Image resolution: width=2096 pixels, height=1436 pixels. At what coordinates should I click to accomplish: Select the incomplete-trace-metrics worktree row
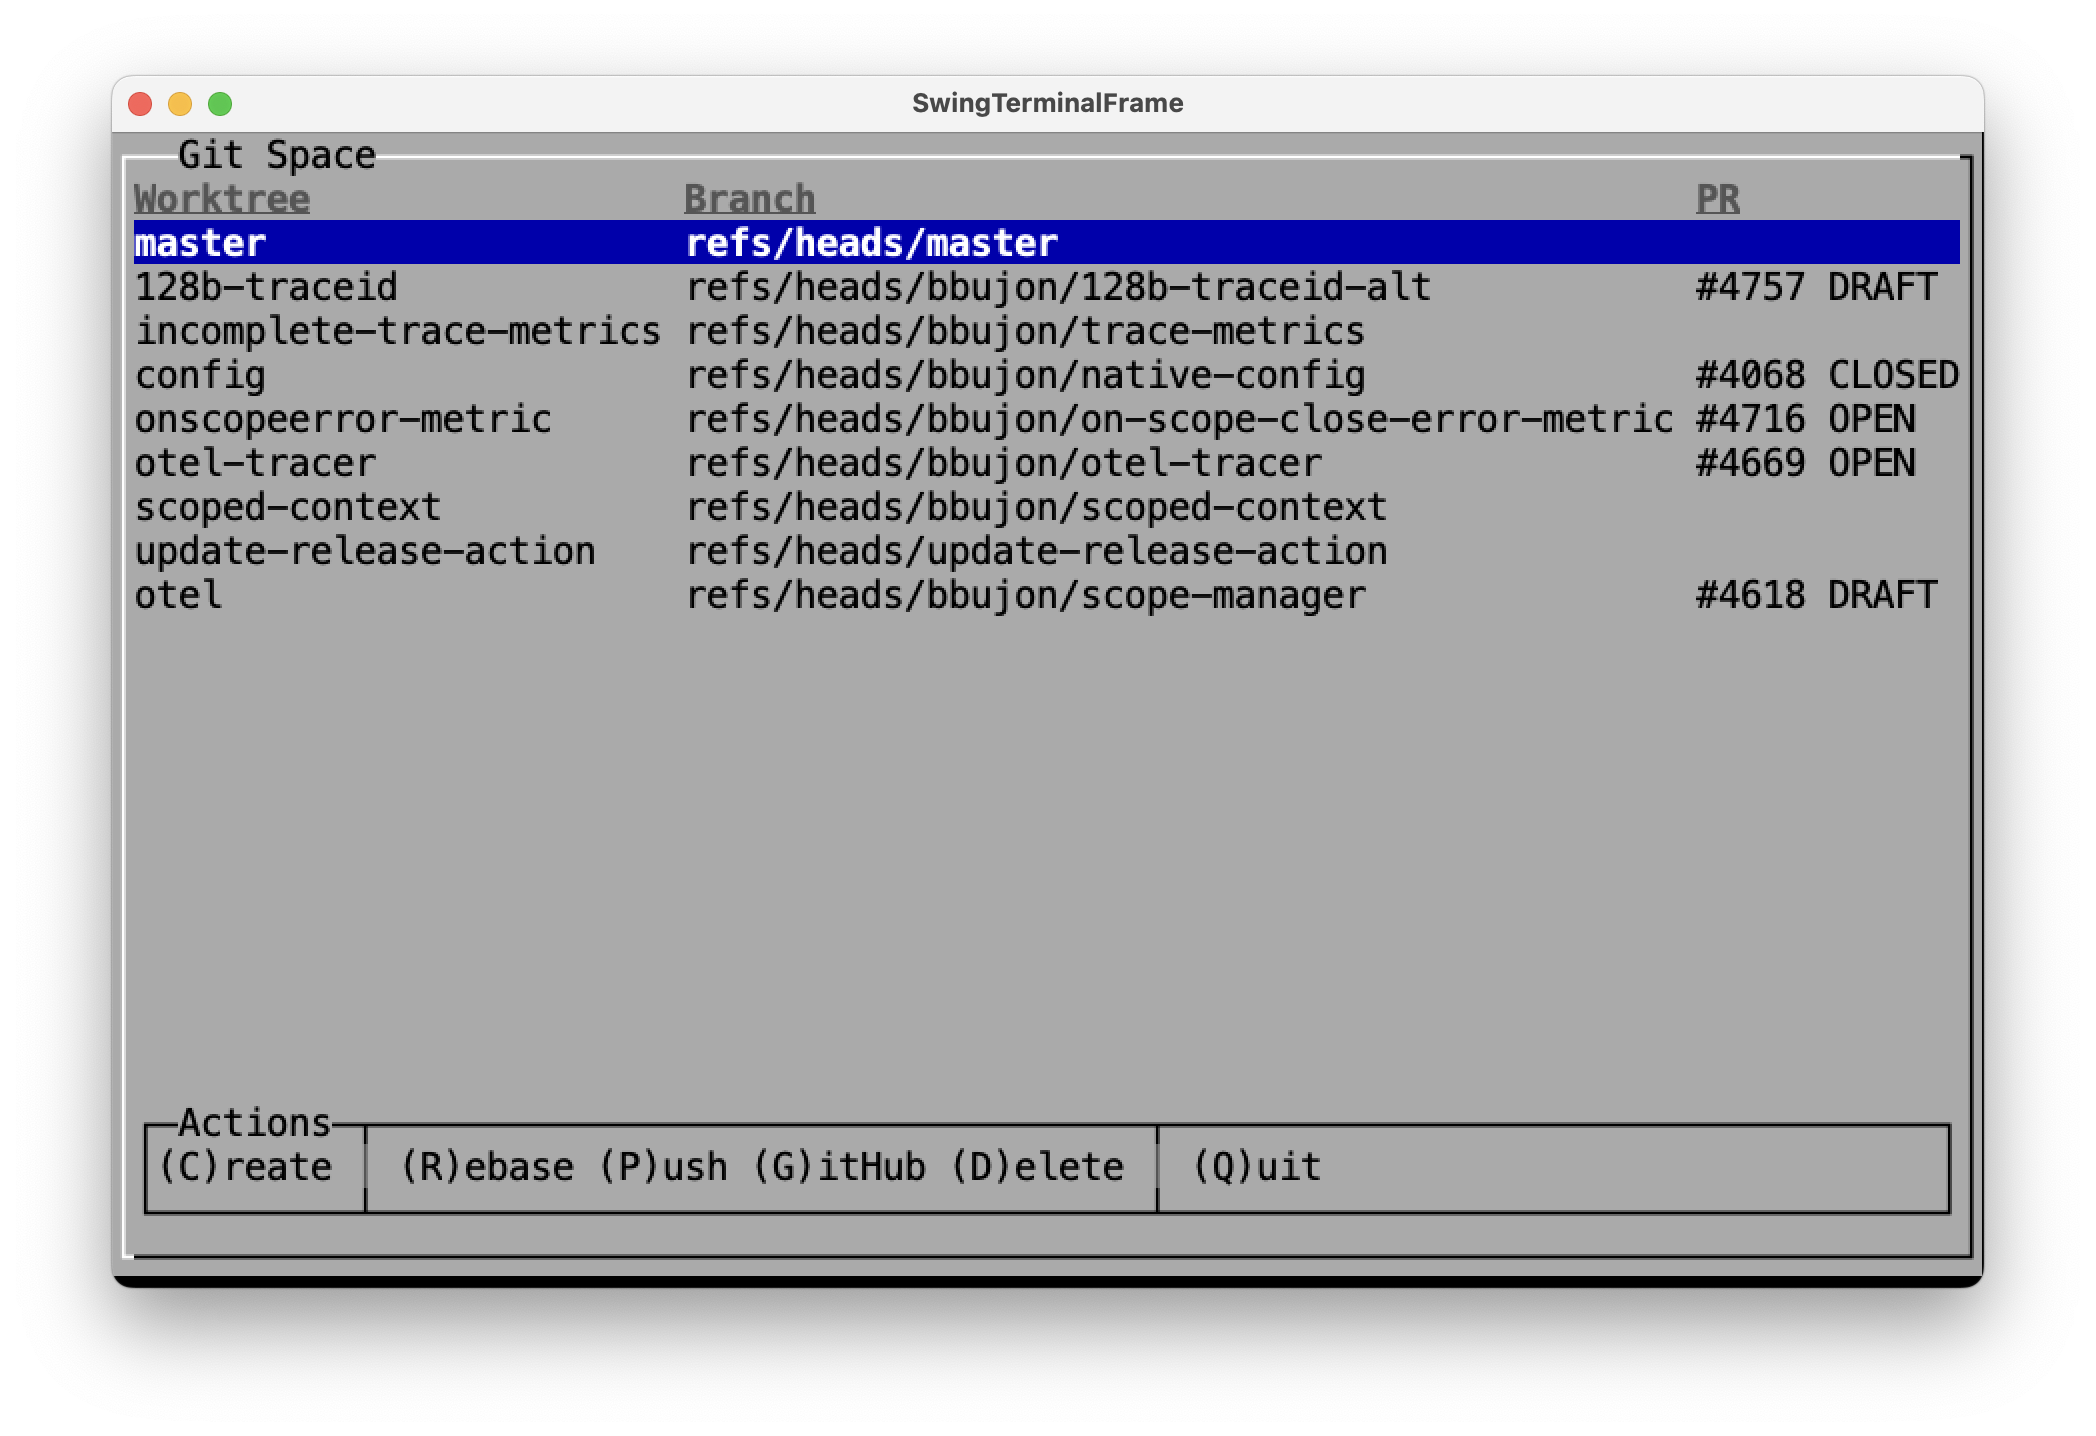pos(397,331)
